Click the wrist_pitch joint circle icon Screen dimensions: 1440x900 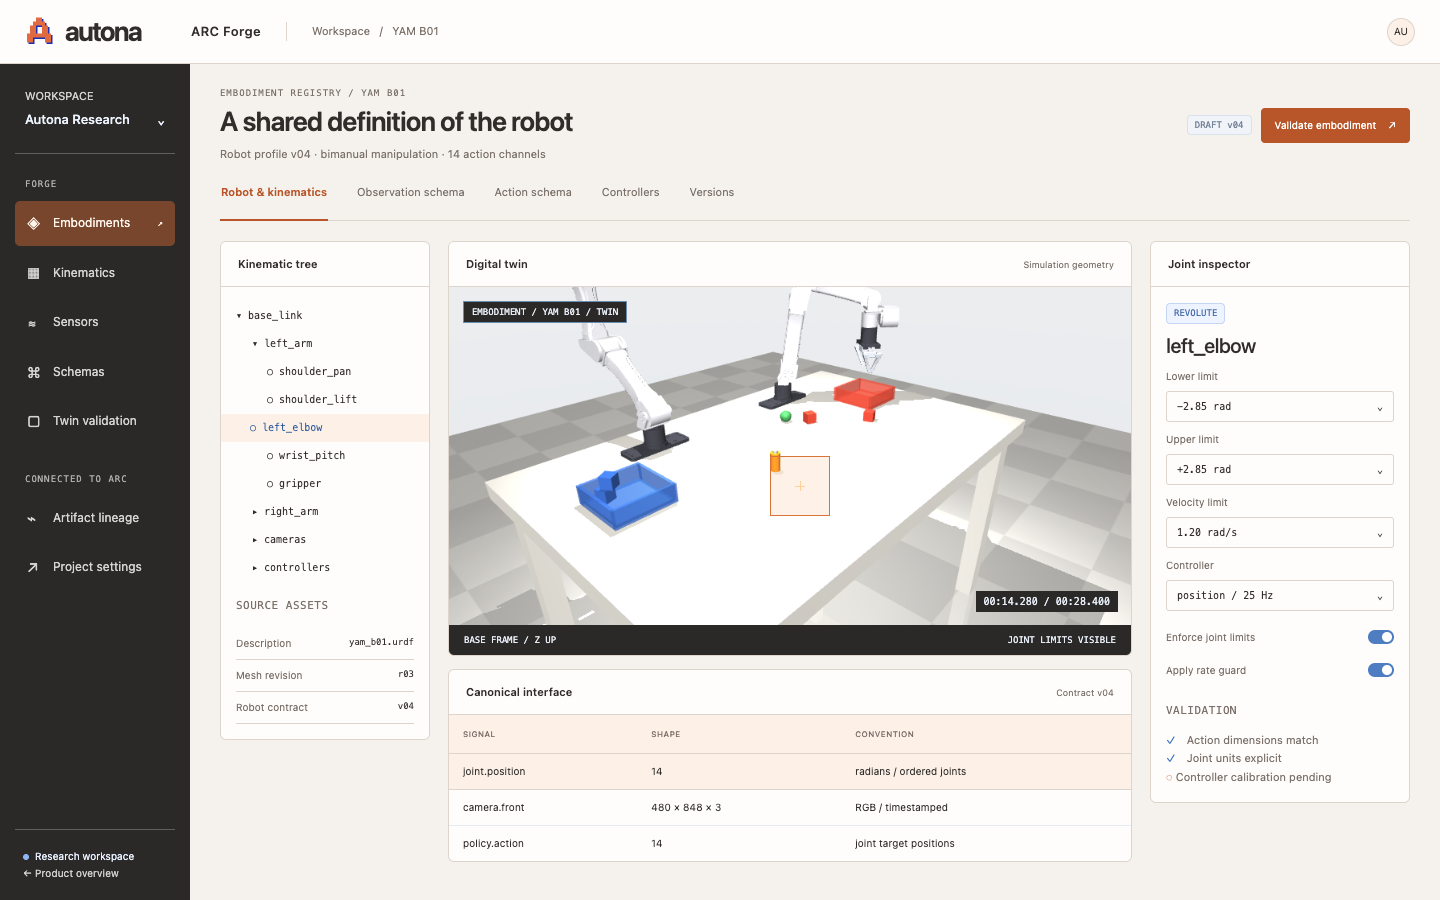click(x=270, y=456)
